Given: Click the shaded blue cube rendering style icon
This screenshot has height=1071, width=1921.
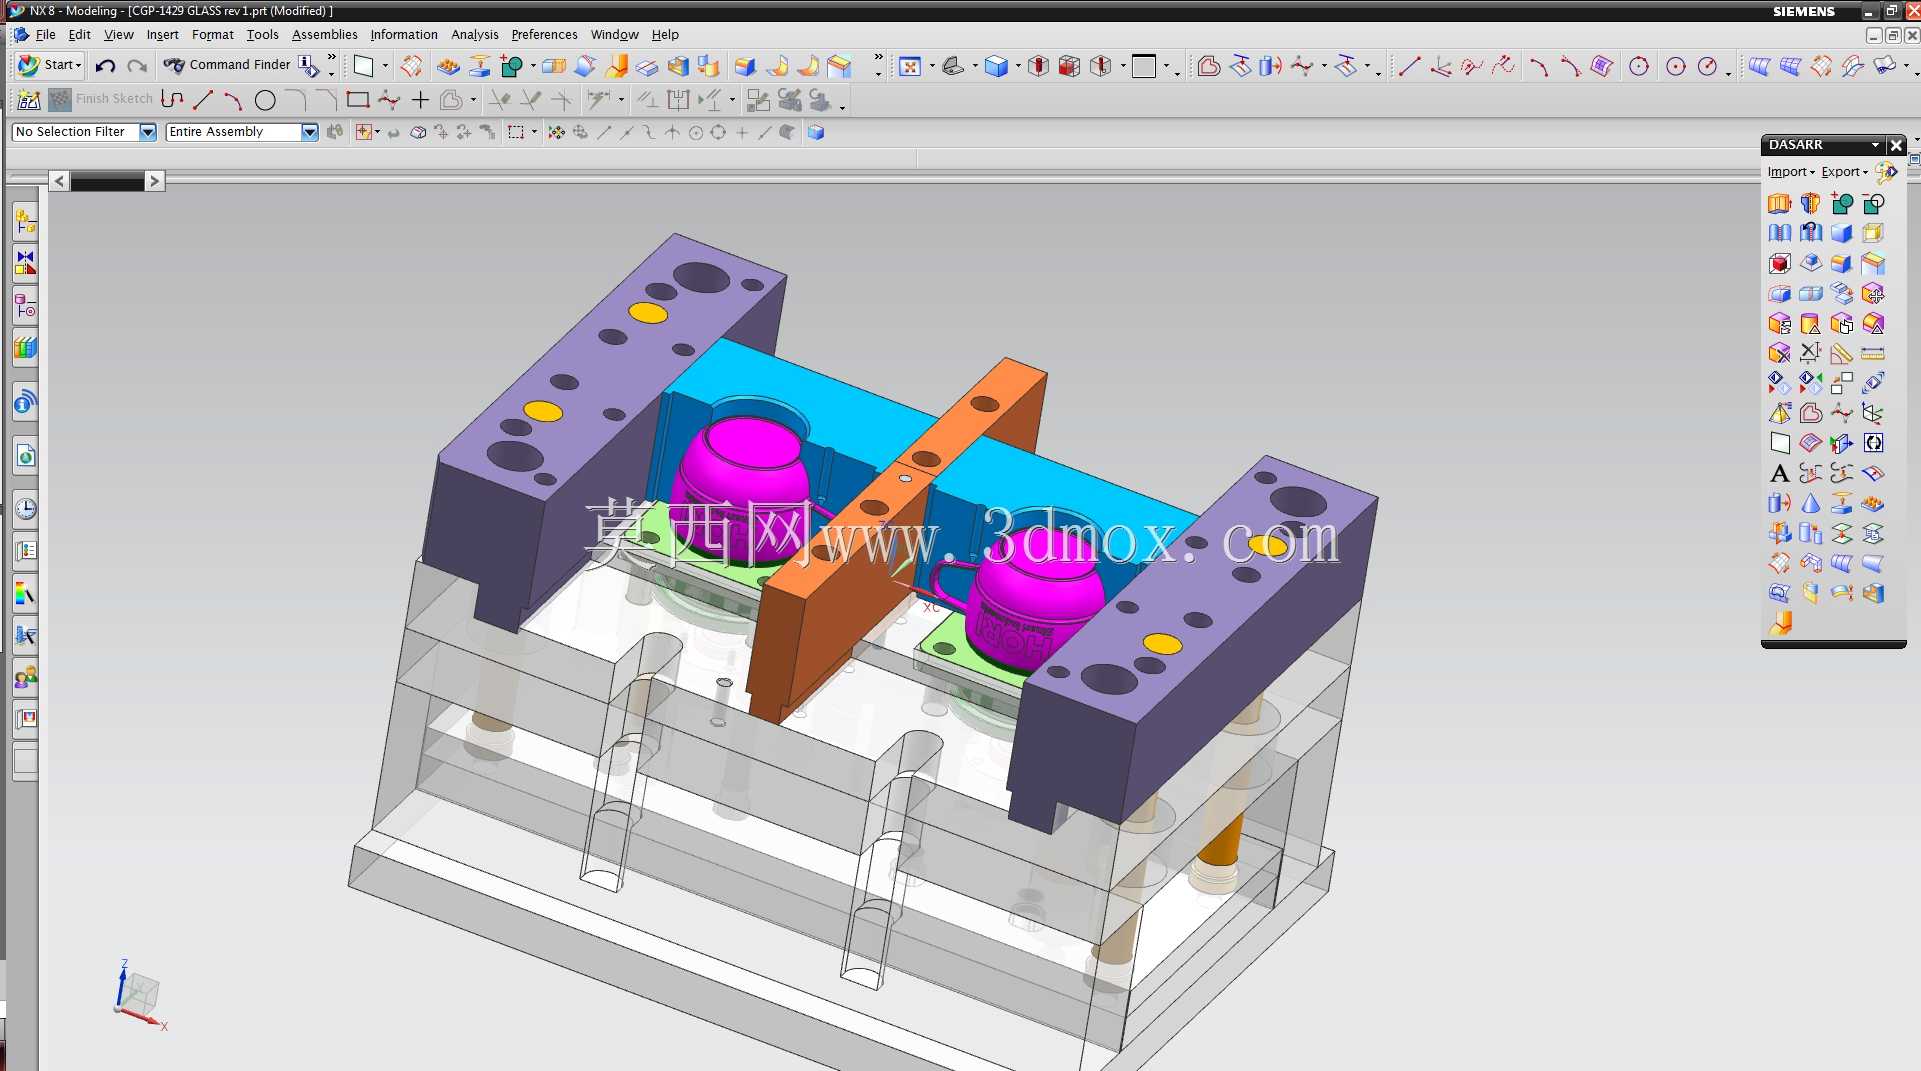Looking at the screenshot, I should point(996,67).
